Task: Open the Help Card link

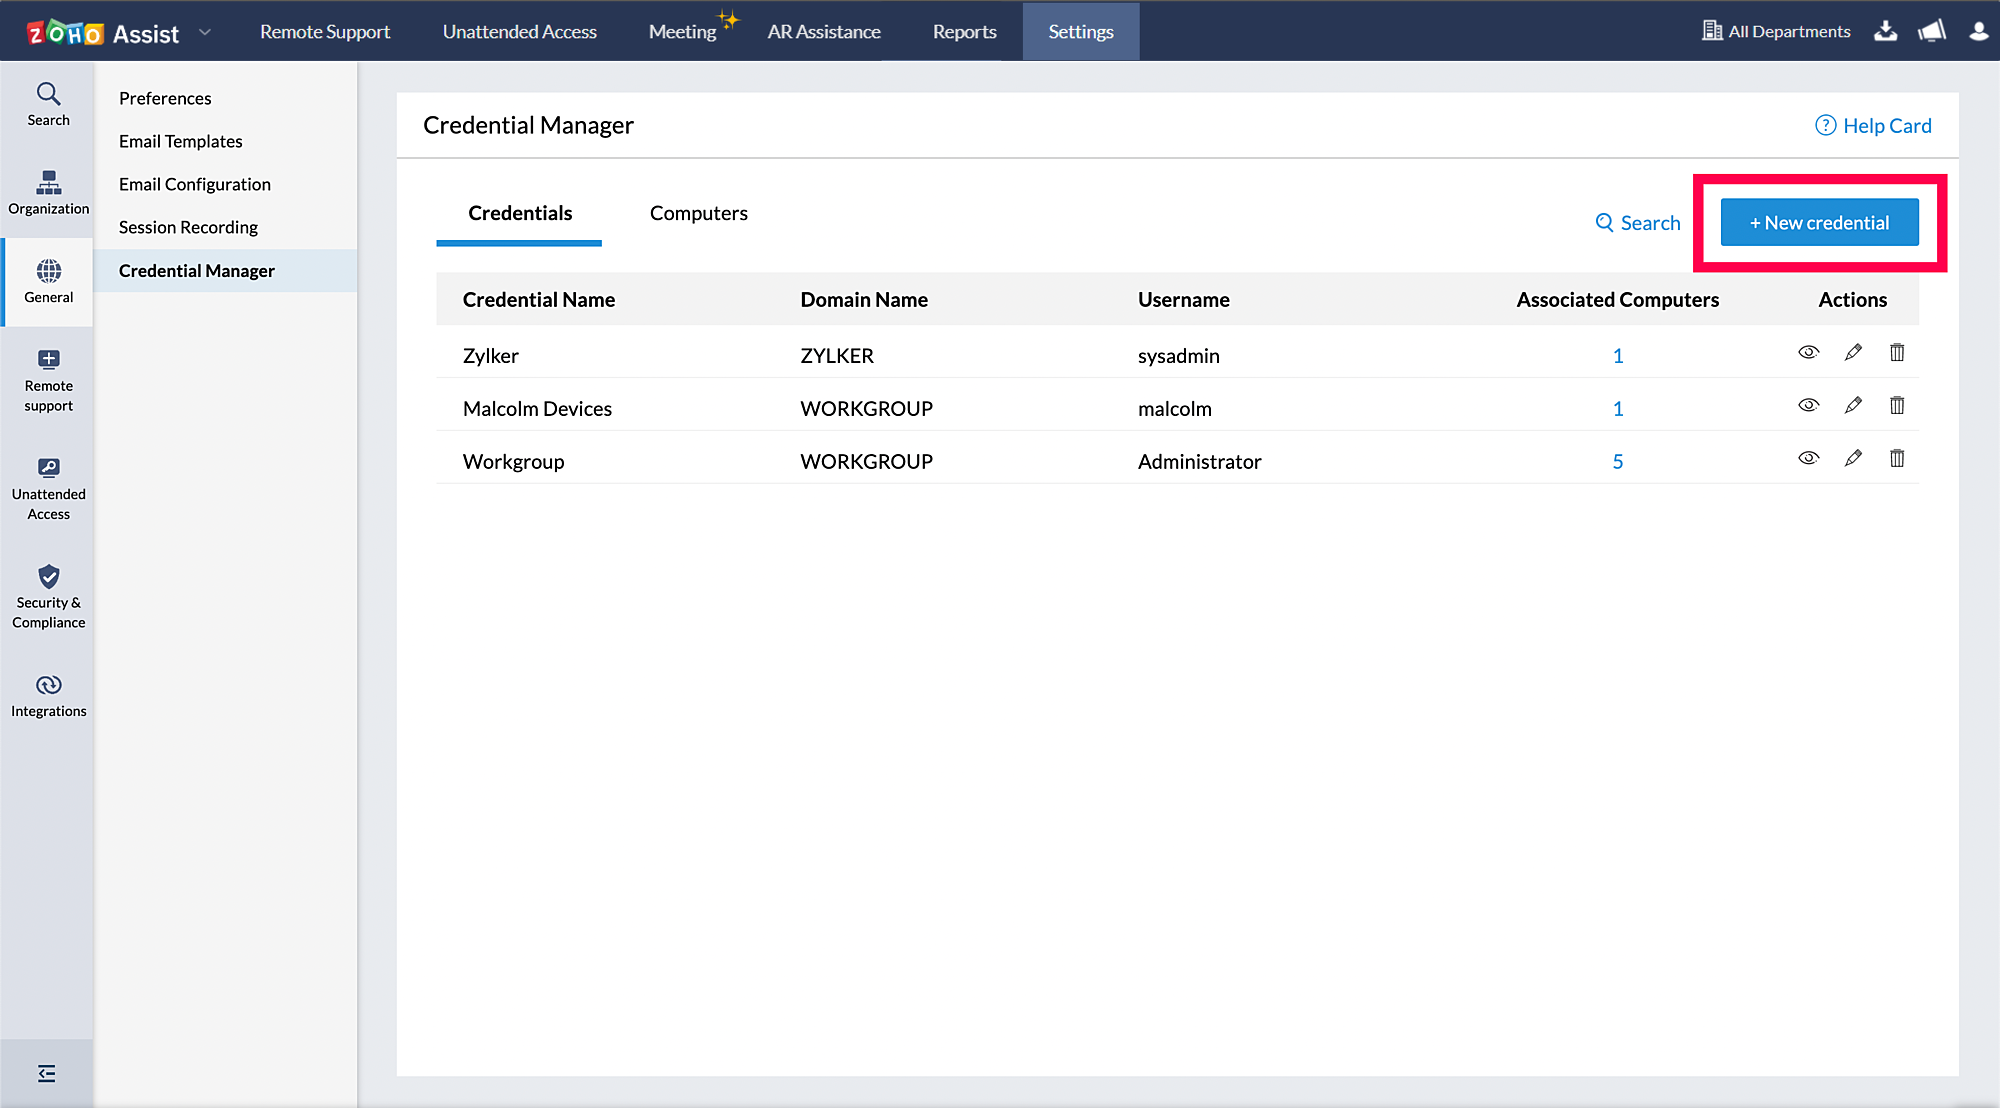Action: pyautogui.click(x=1873, y=125)
